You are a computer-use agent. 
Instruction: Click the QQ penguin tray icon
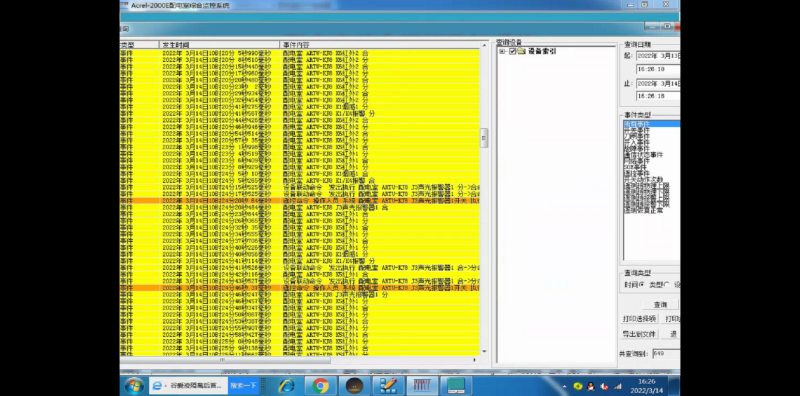coord(591,386)
